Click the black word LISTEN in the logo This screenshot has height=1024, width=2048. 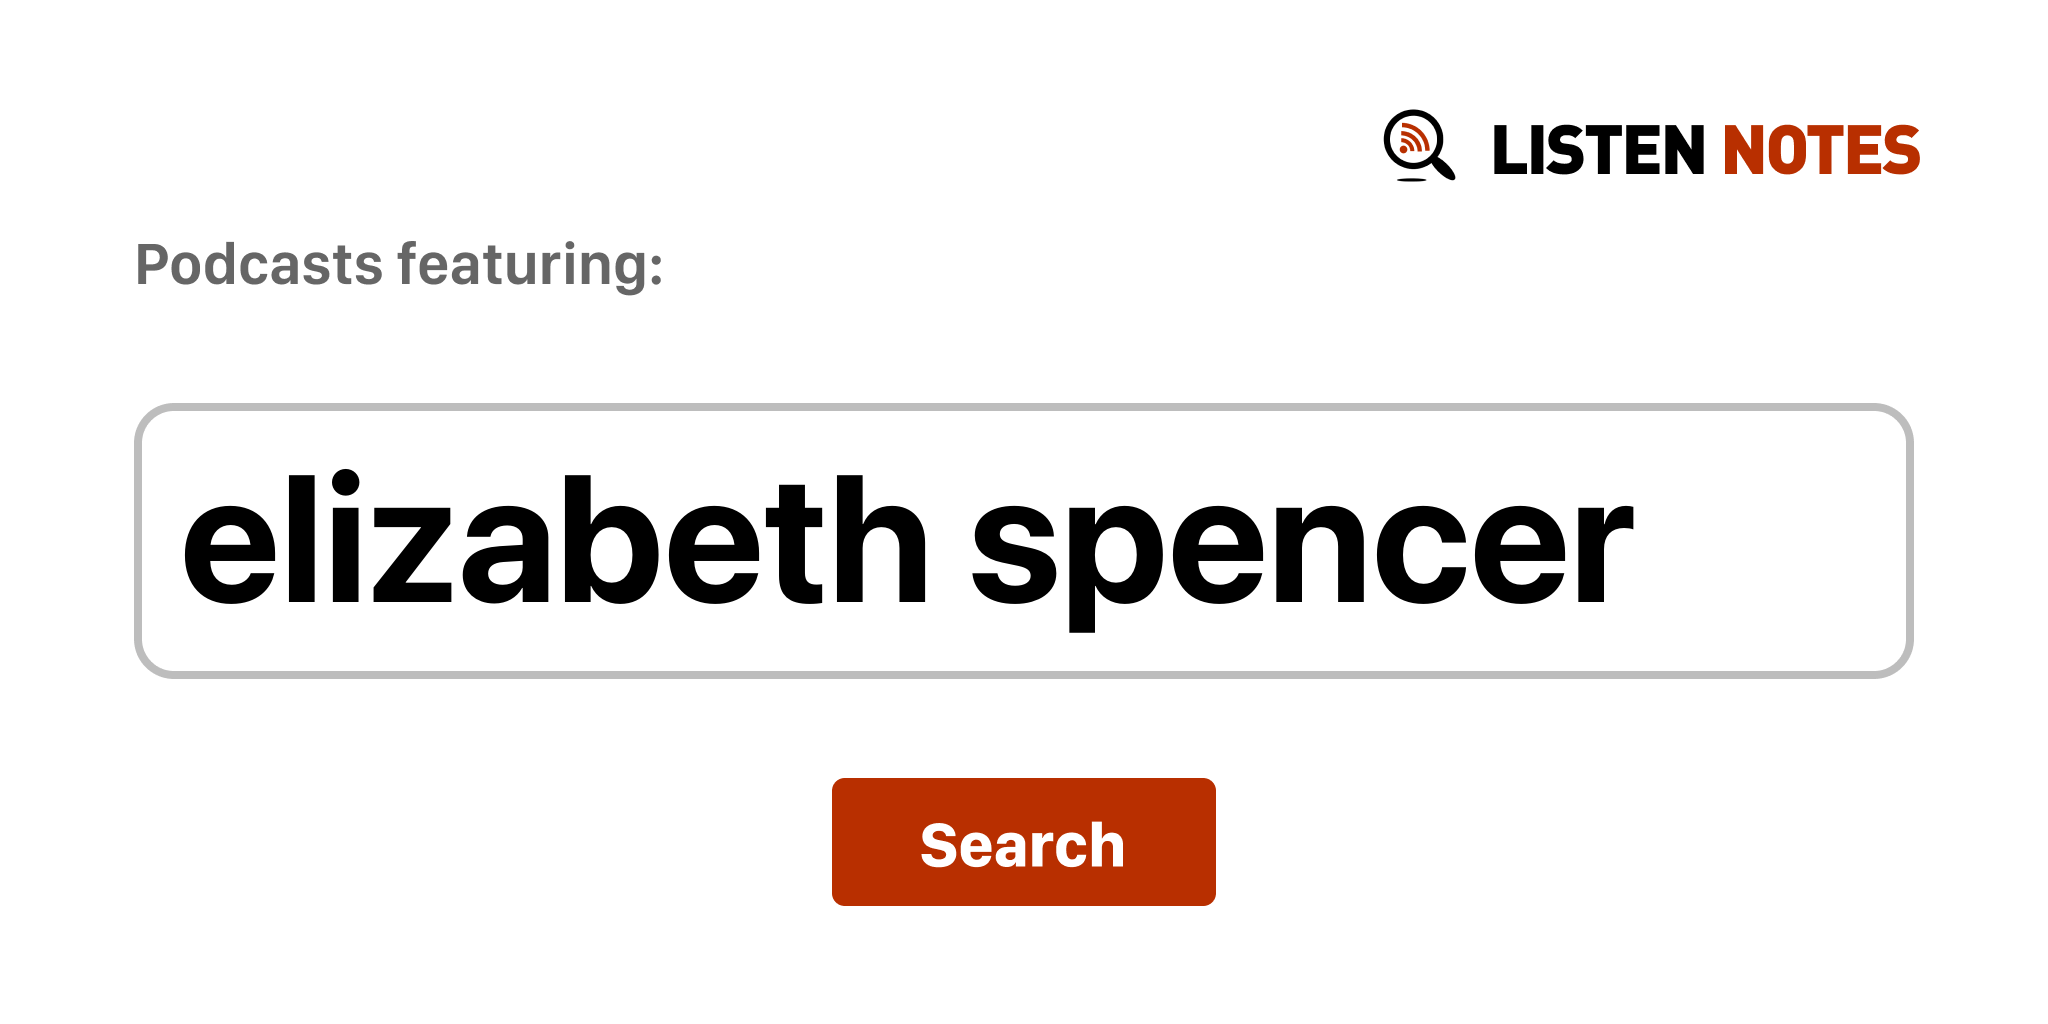click(1597, 151)
